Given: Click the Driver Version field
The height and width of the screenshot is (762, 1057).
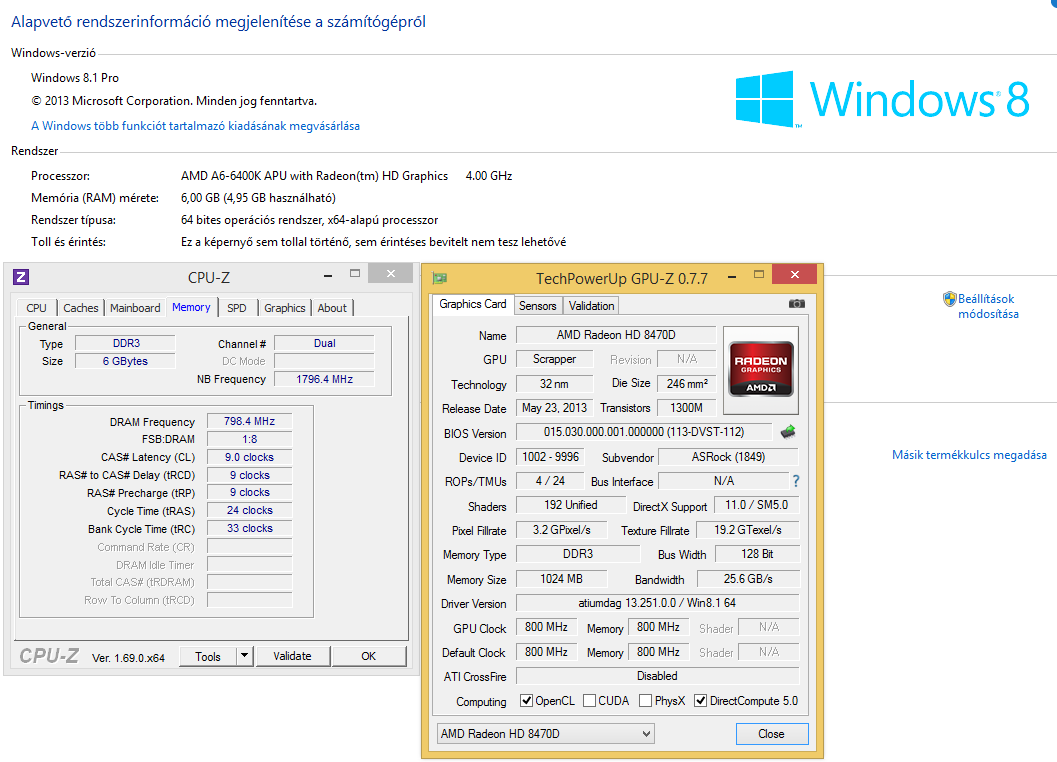Looking at the screenshot, I should click(x=657, y=603).
